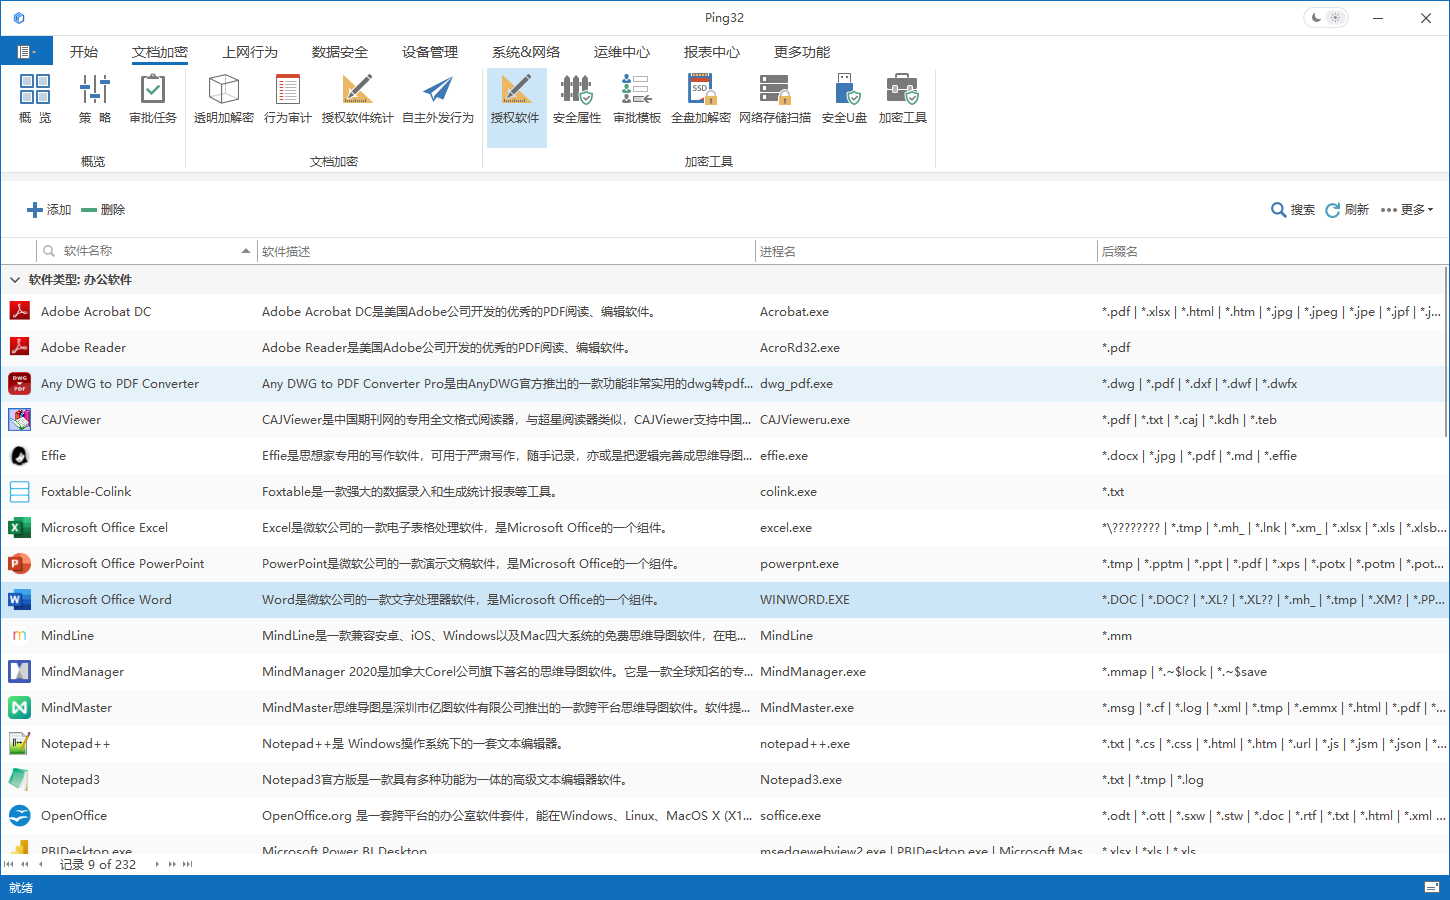Click the 搜索 search button
This screenshot has width=1450, height=900.
tap(1293, 210)
